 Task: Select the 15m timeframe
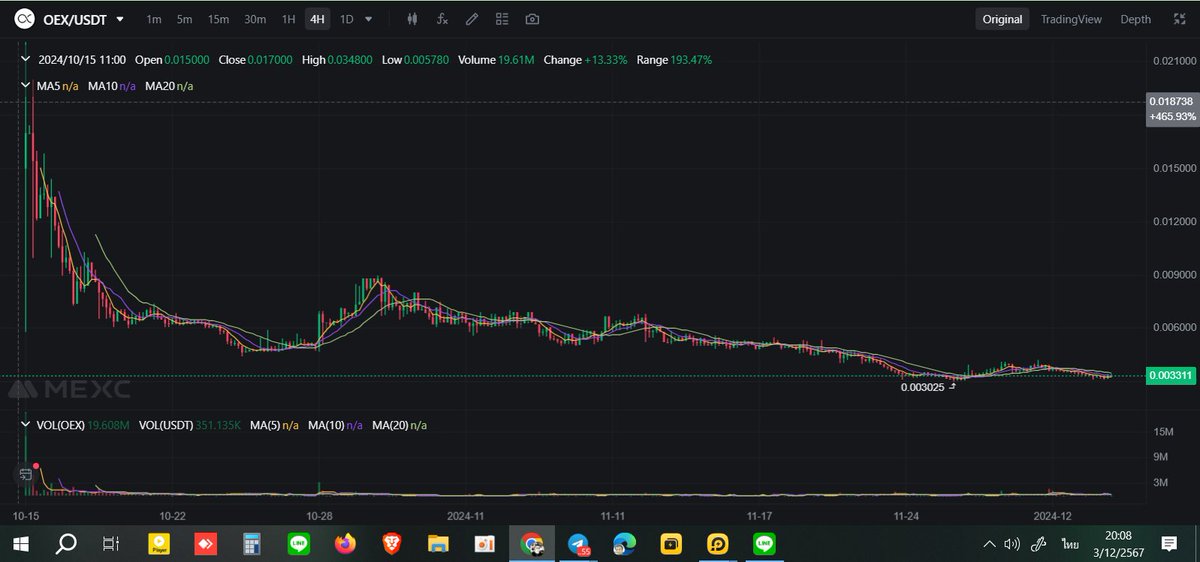point(218,19)
